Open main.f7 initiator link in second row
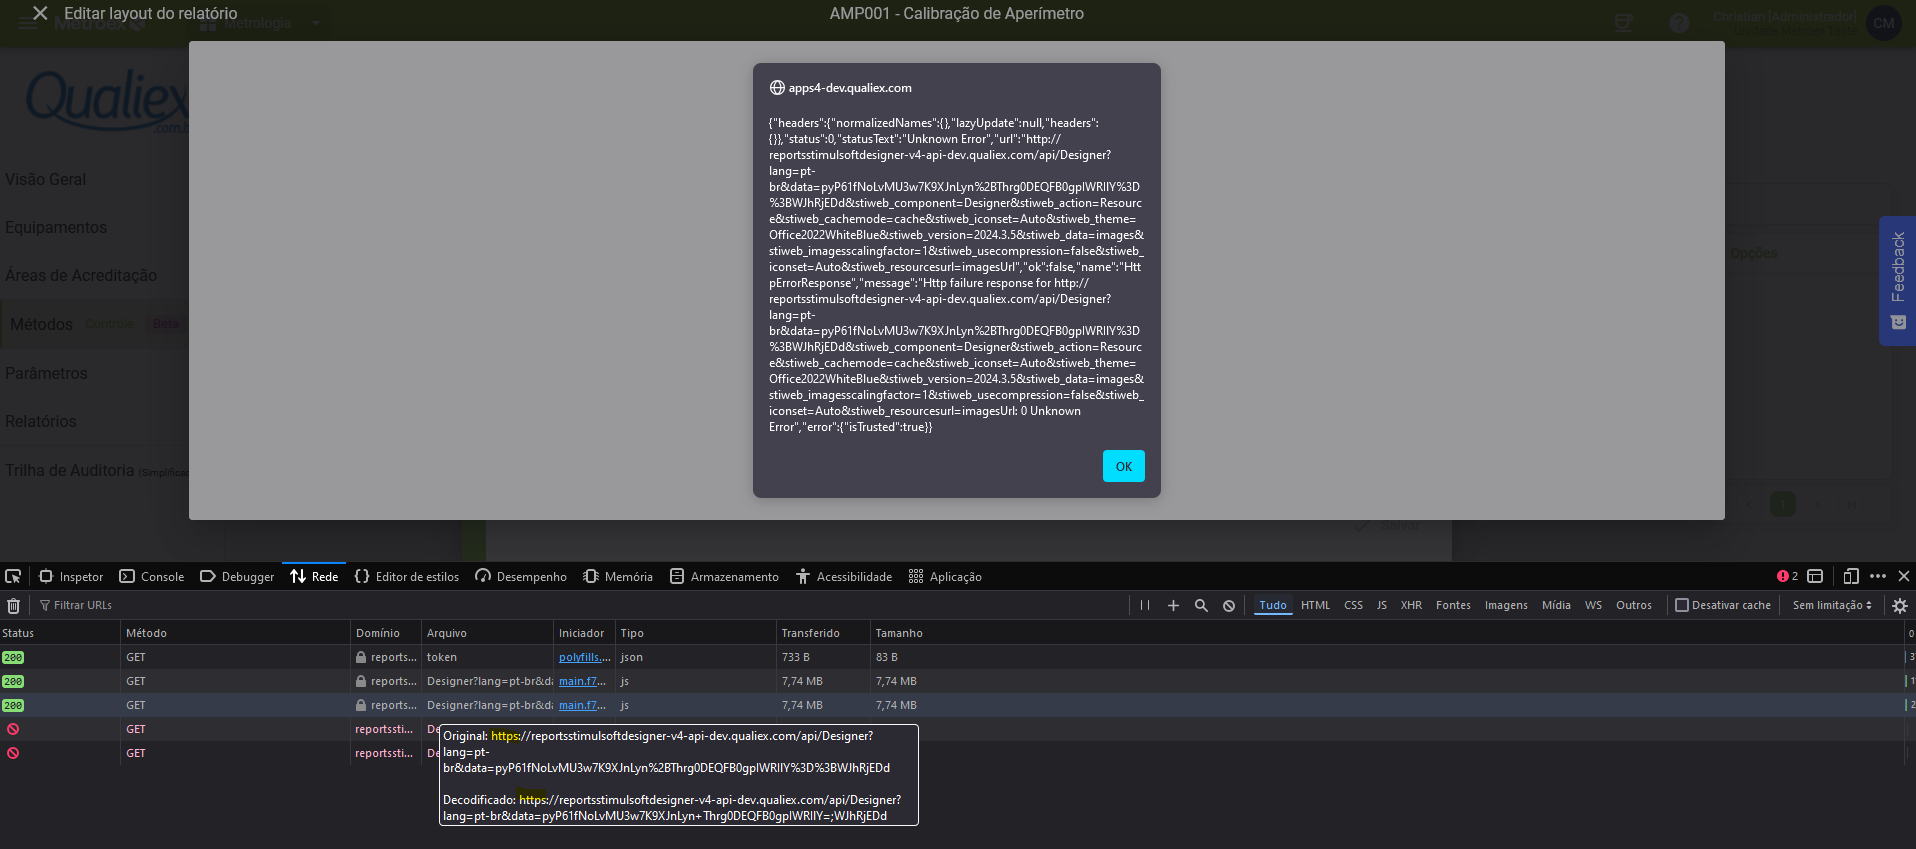The image size is (1916, 849). (582, 681)
